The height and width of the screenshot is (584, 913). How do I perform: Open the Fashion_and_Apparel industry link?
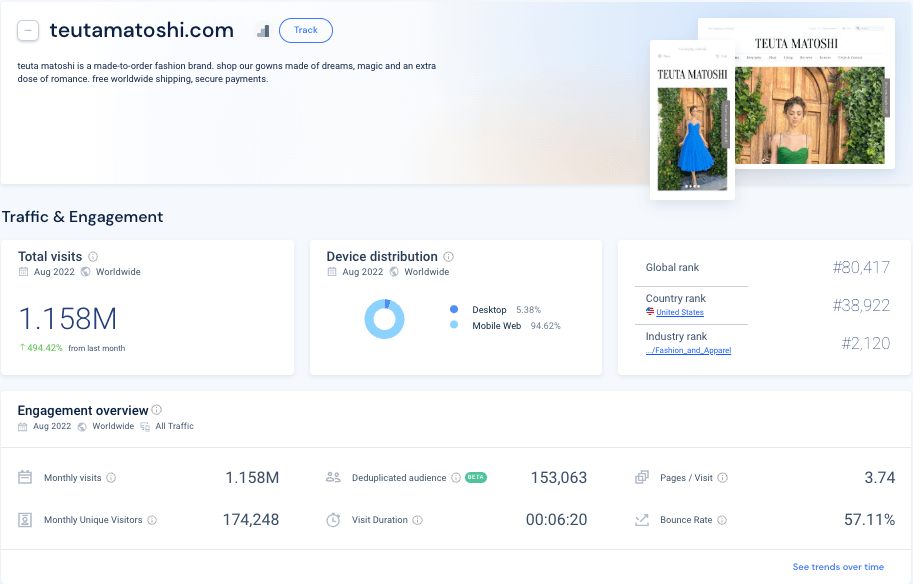[688, 350]
